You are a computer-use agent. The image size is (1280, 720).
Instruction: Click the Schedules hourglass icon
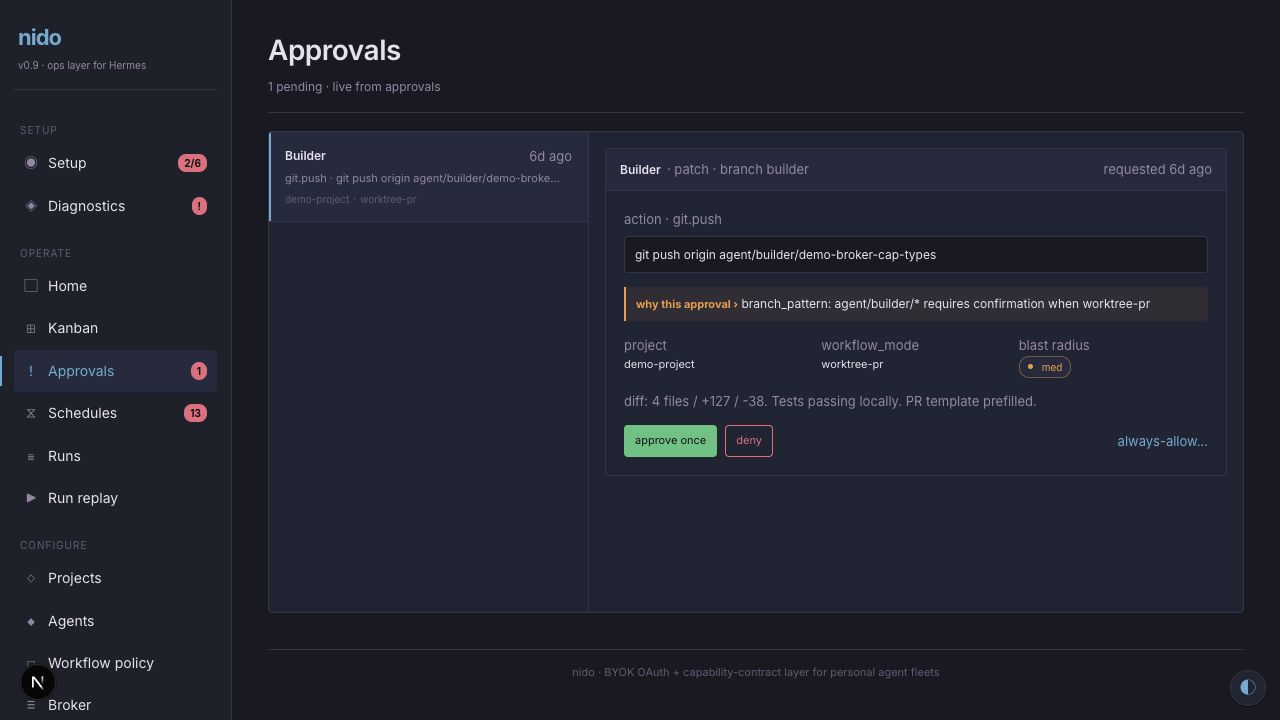pyautogui.click(x=31, y=413)
